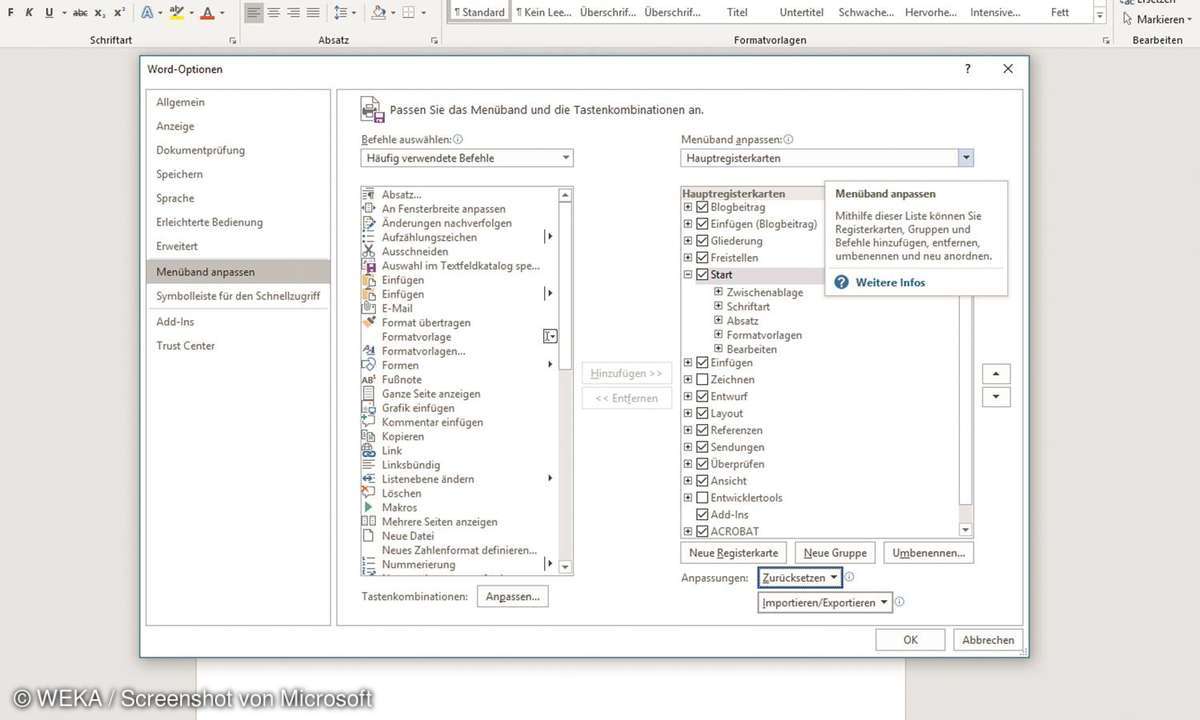
Task: Open the Importieren/Exportieren dropdown
Action: pyautogui.click(x=825, y=602)
